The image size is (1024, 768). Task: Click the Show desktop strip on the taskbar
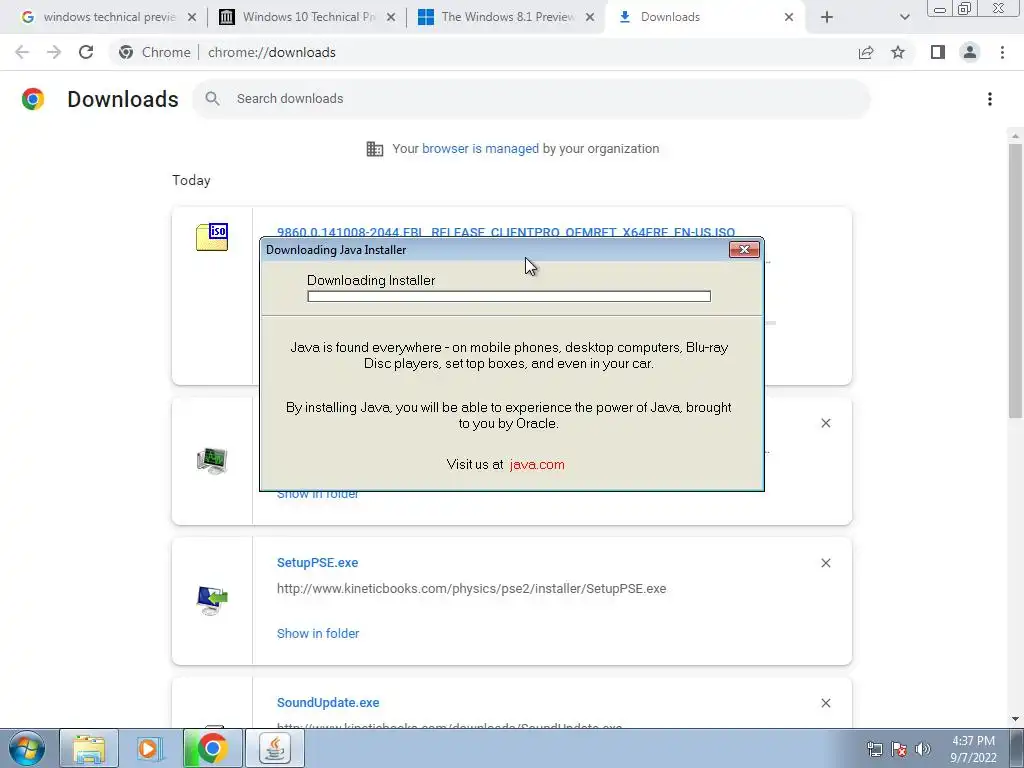(x=1018, y=748)
